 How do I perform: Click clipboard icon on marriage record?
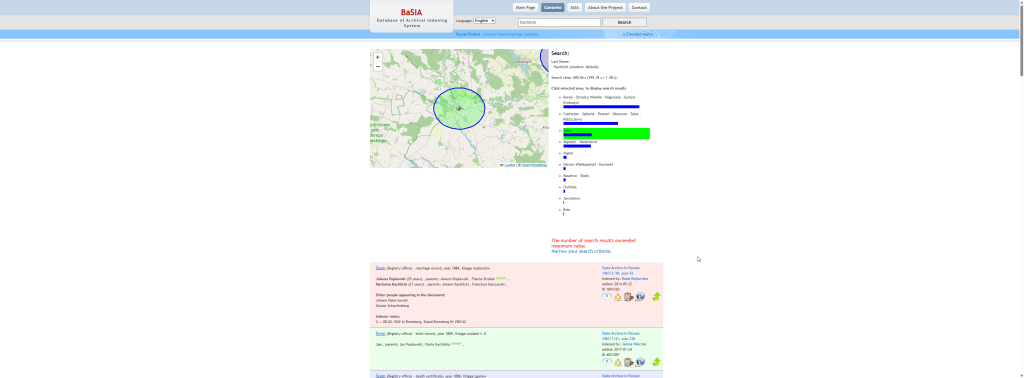pyautogui.click(x=628, y=297)
